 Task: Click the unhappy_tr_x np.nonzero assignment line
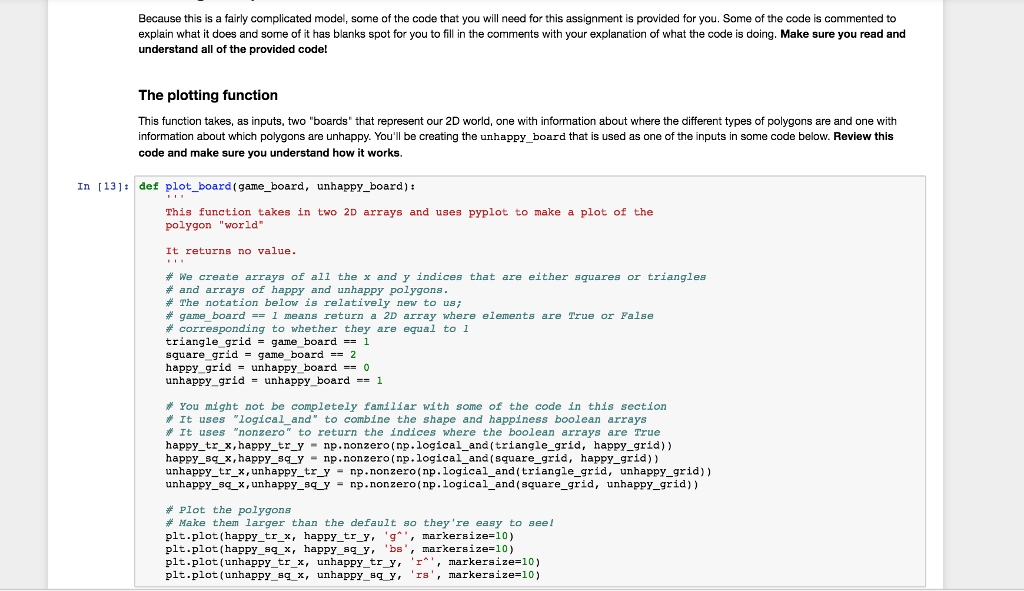pyautogui.click(x=438, y=471)
